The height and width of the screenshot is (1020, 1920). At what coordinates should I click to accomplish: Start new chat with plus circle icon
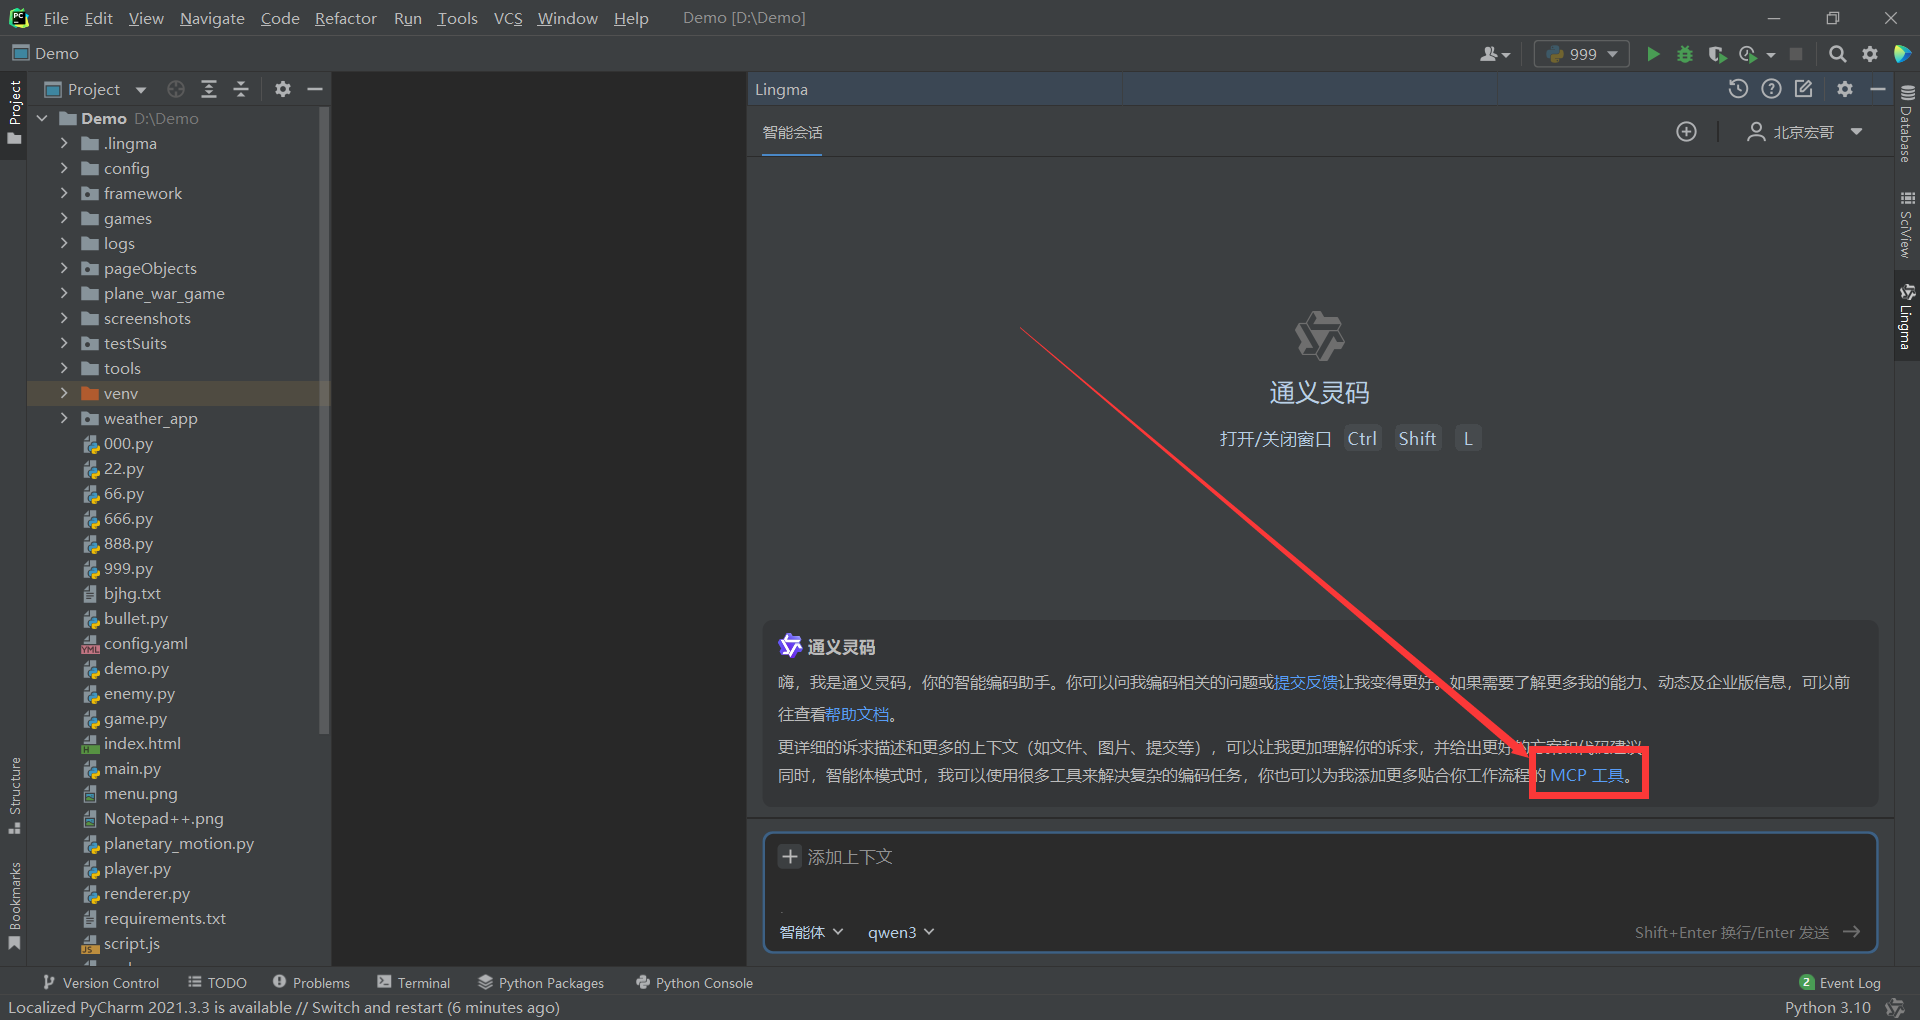1686,132
